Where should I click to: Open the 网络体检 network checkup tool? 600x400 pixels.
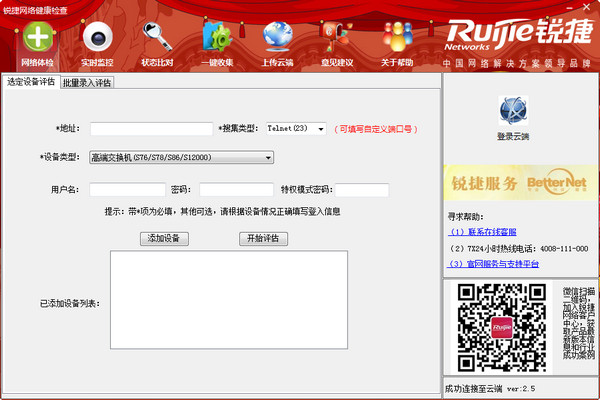[37, 40]
